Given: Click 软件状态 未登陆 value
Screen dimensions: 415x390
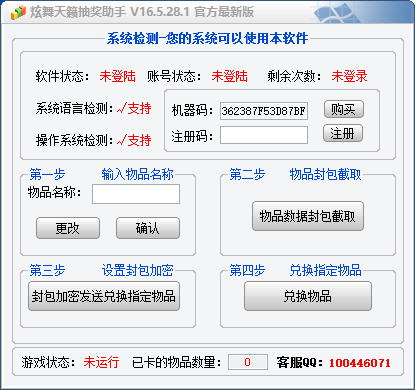Looking at the screenshot, I should coord(117,76).
